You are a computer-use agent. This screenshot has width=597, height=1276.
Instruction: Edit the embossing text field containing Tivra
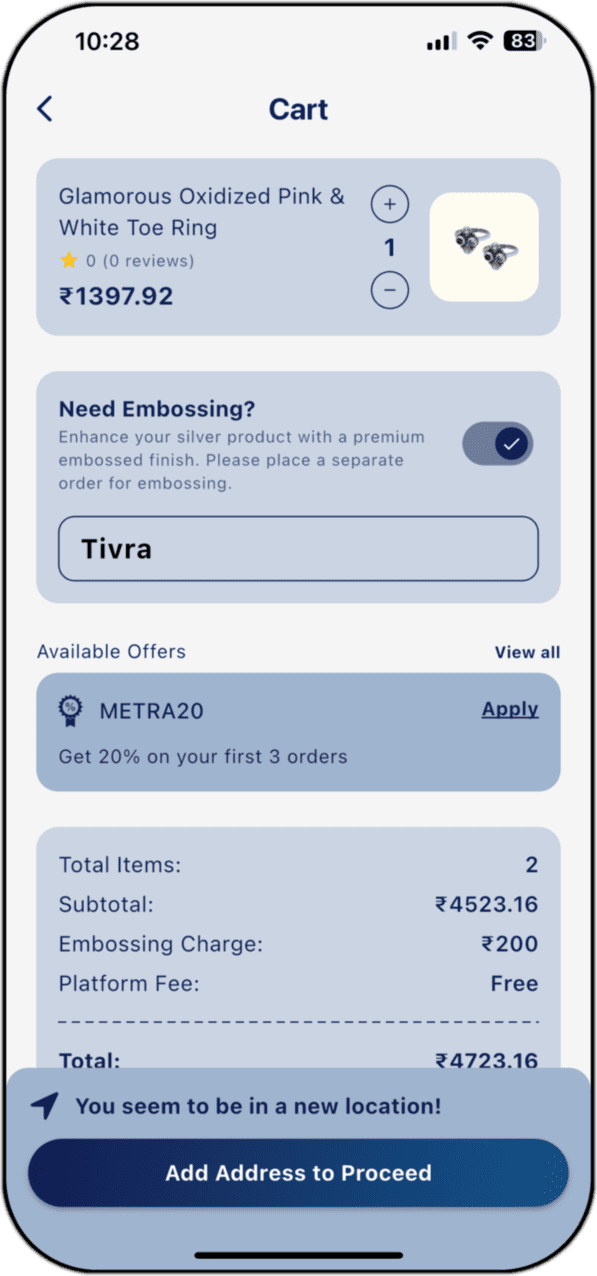click(x=298, y=549)
